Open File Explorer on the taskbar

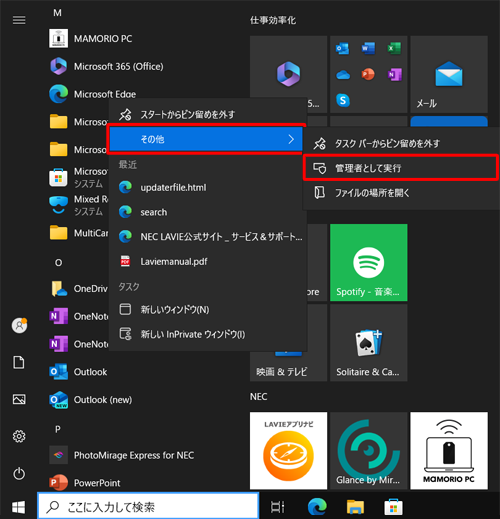355,507
